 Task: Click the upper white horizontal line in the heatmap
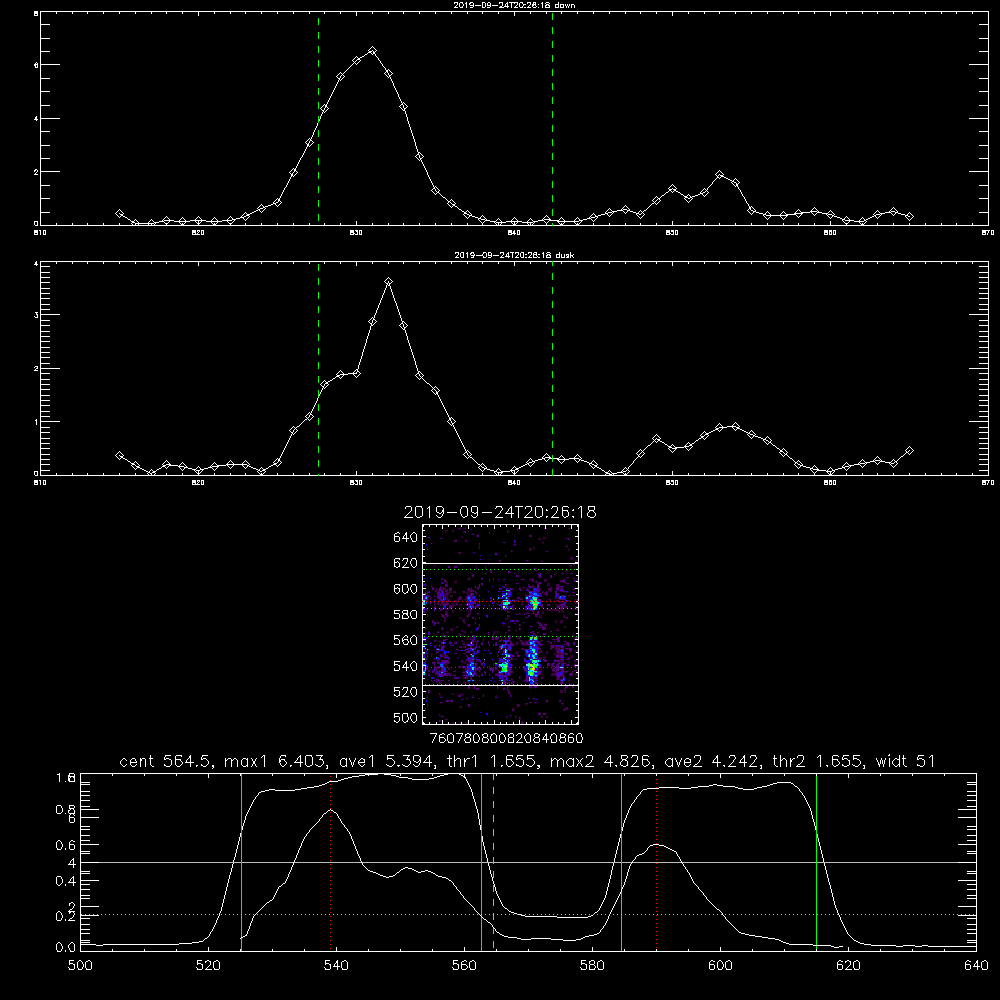(x=501, y=563)
